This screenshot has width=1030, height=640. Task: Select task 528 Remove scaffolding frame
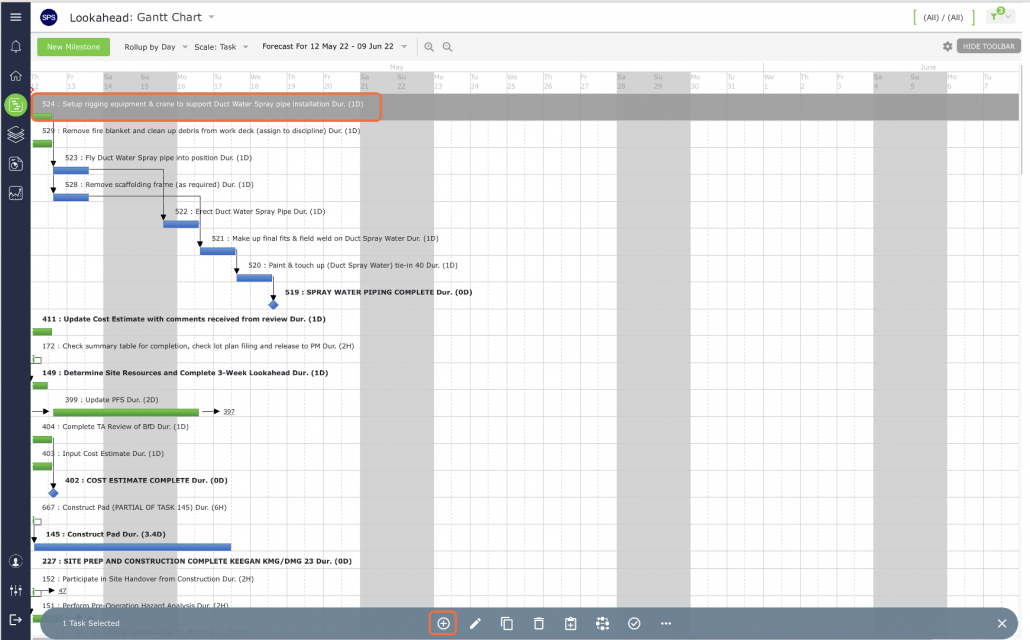[159, 185]
